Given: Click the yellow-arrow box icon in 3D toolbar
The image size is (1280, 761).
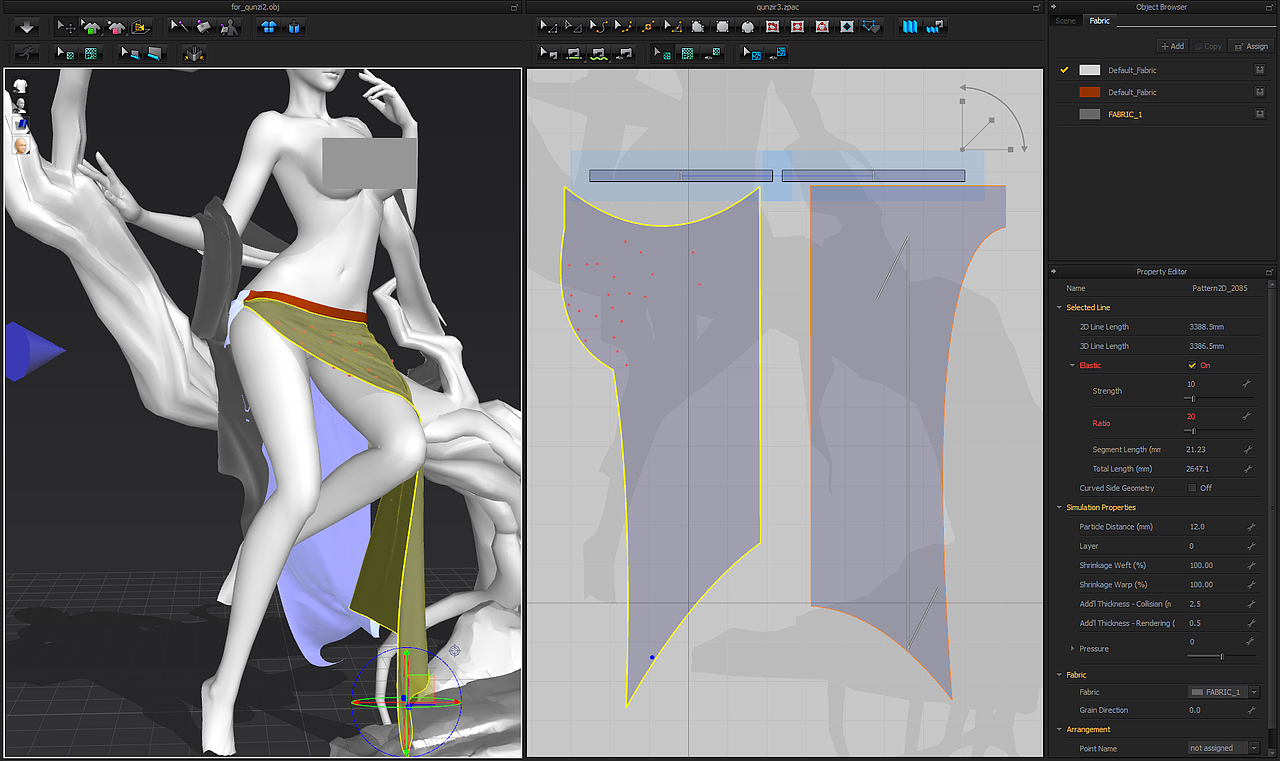Looking at the screenshot, I should tap(194, 53).
